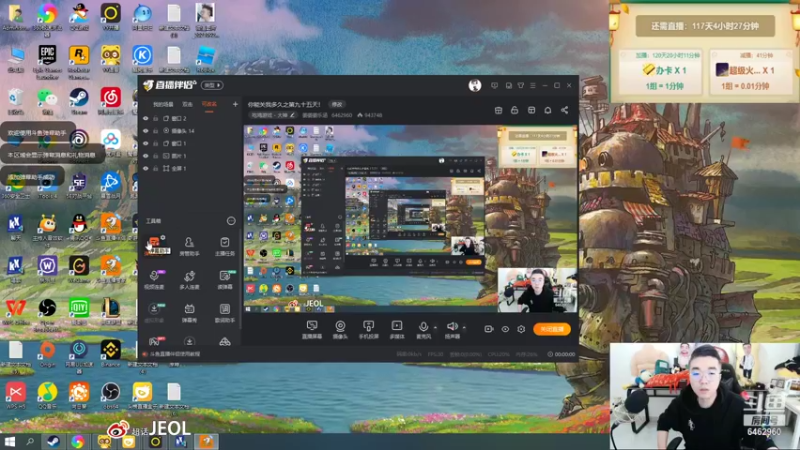Screen dimensions: 800x450
Task: Toggle the lock on 窗口 2 source
Action: 156,118
